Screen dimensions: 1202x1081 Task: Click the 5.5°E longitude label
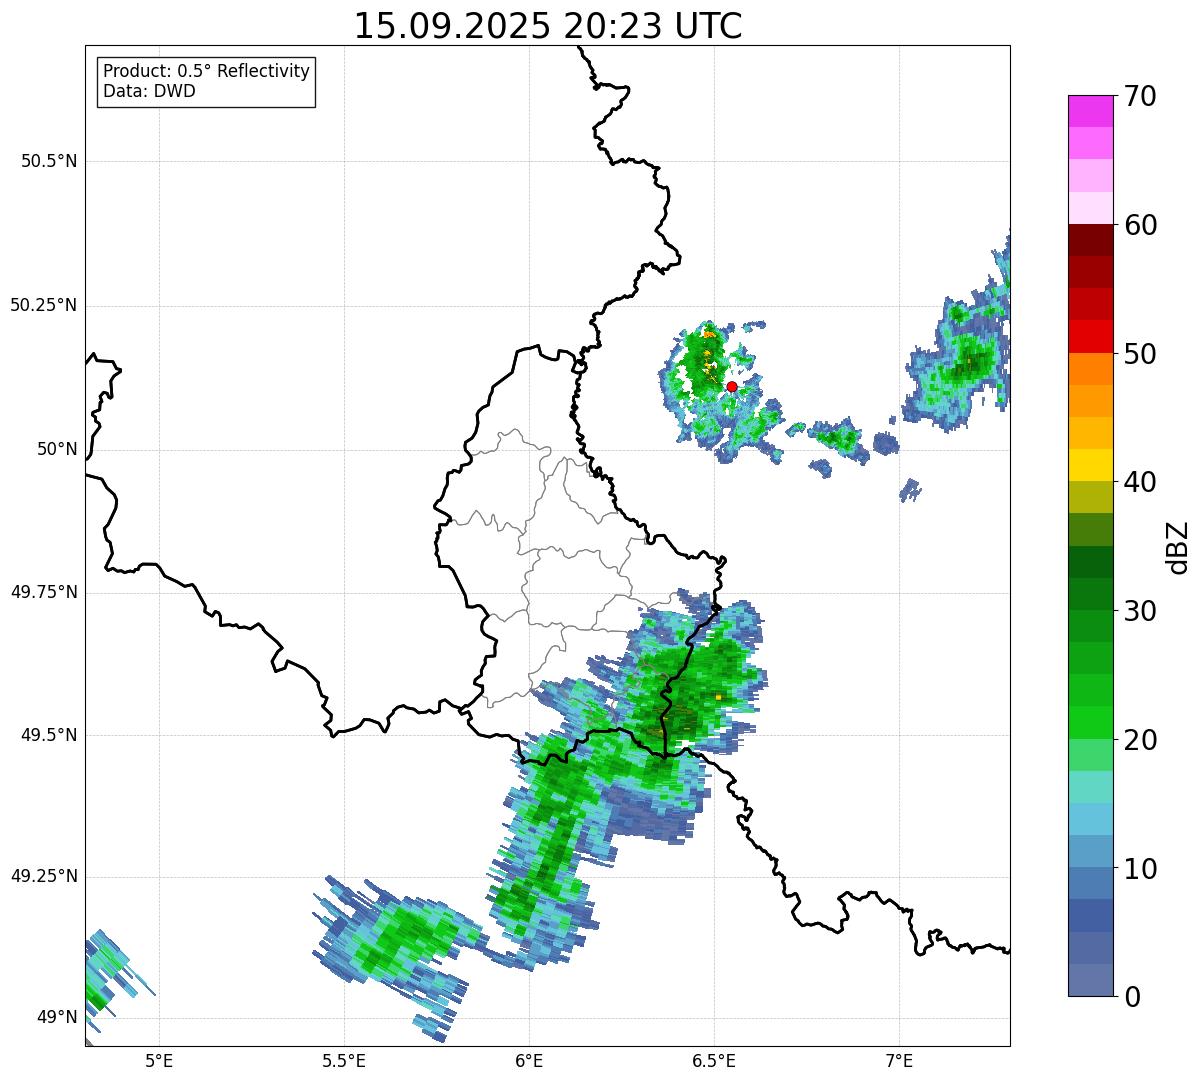[x=345, y=1062]
